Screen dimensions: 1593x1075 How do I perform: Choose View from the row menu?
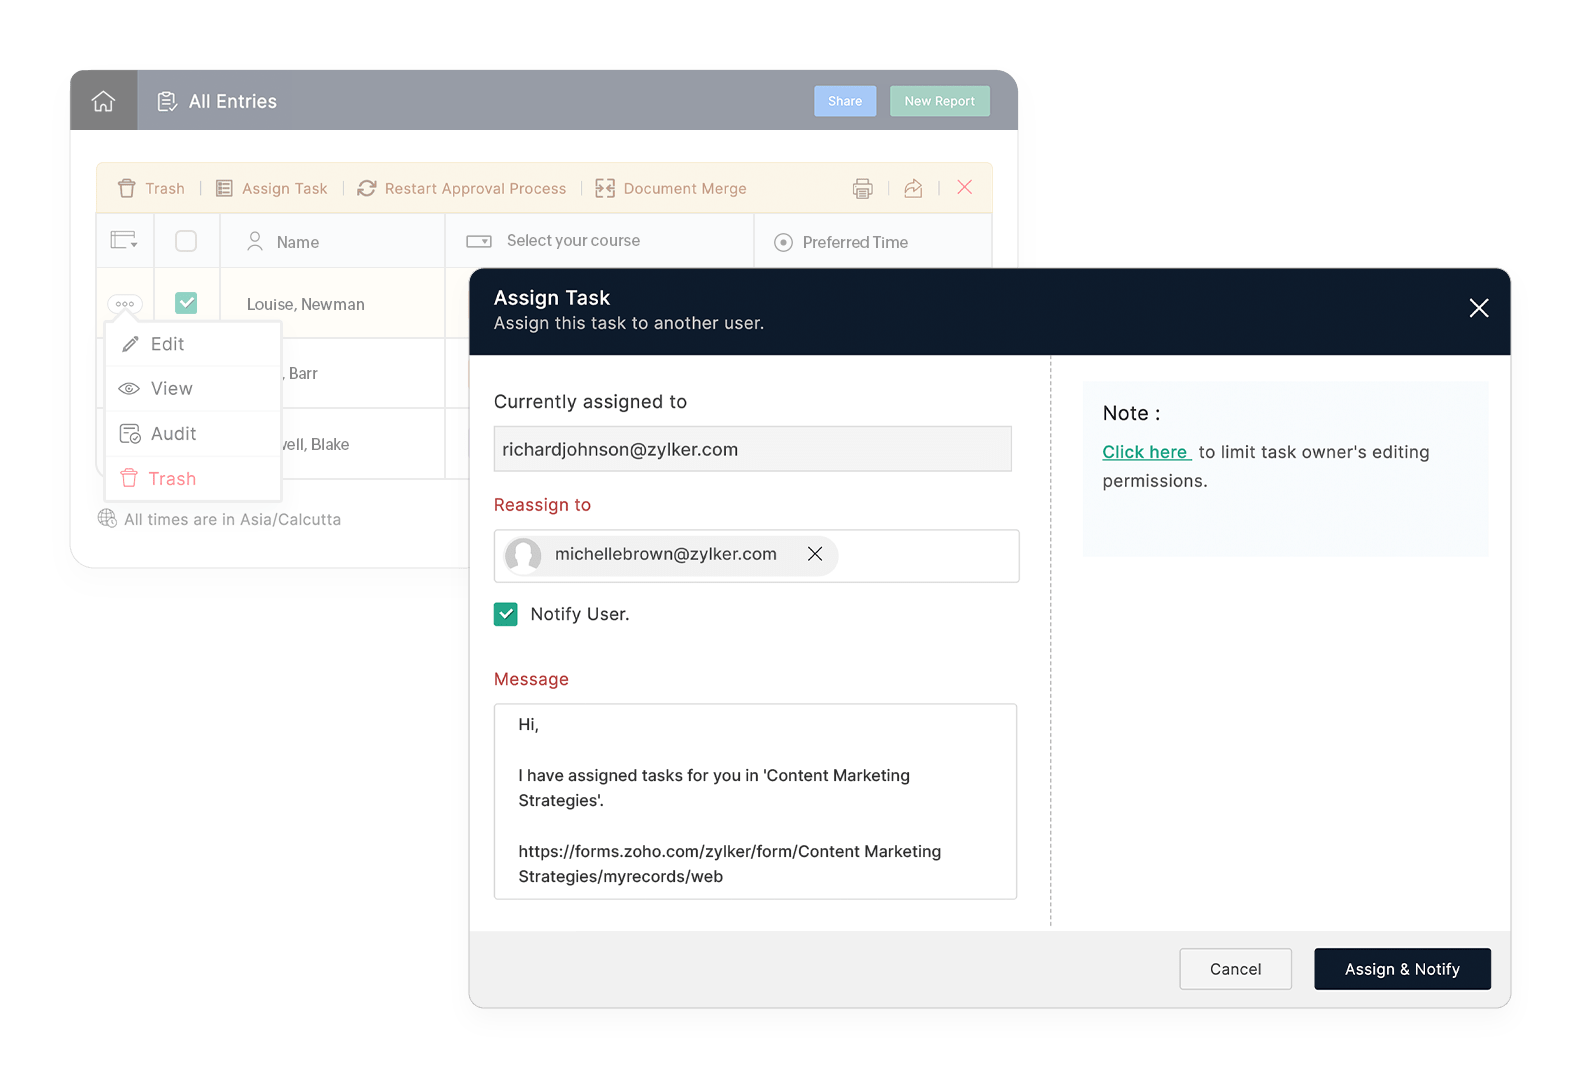tap(193, 389)
